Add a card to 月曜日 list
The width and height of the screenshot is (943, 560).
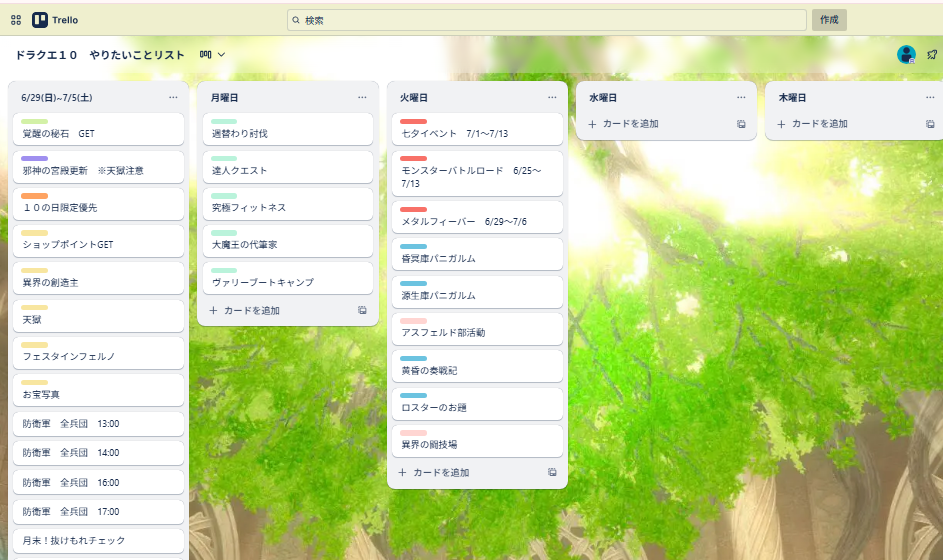click(245, 310)
